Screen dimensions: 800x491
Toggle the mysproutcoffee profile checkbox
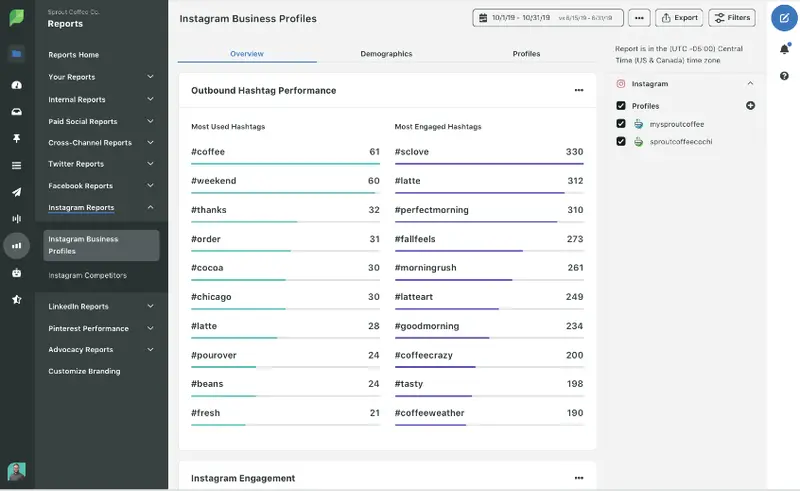621,124
